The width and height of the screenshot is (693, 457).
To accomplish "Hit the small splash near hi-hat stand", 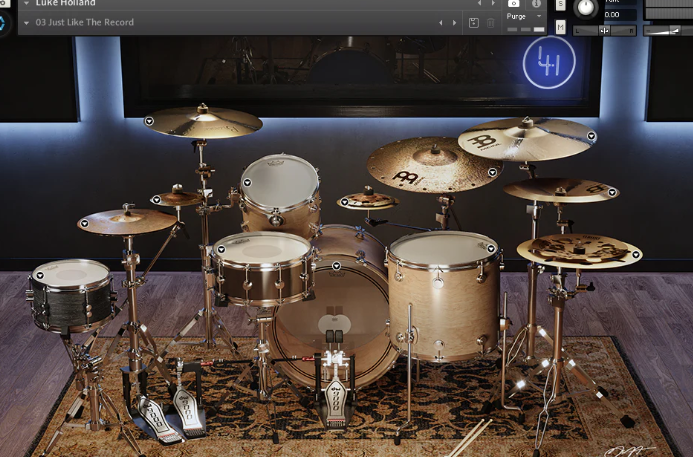I will pyautogui.click(x=178, y=199).
